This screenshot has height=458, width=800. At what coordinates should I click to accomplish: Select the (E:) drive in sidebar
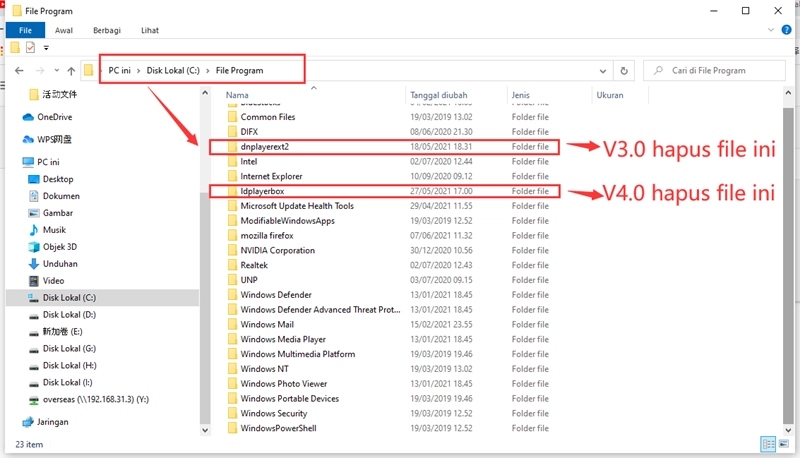56,332
